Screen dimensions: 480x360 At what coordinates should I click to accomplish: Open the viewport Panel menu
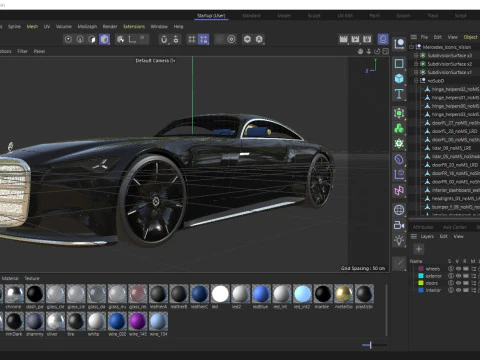tap(39, 51)
